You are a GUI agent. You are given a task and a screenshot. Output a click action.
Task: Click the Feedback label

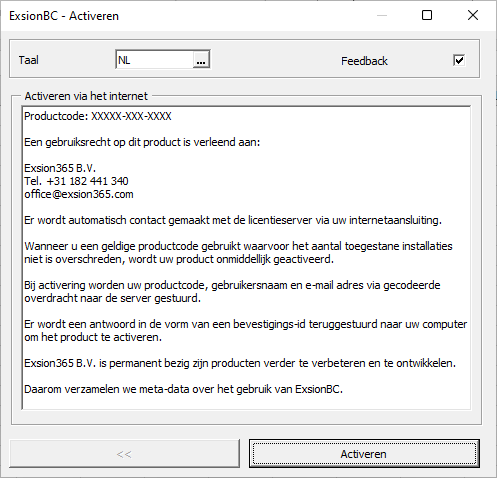click(364, 61)
